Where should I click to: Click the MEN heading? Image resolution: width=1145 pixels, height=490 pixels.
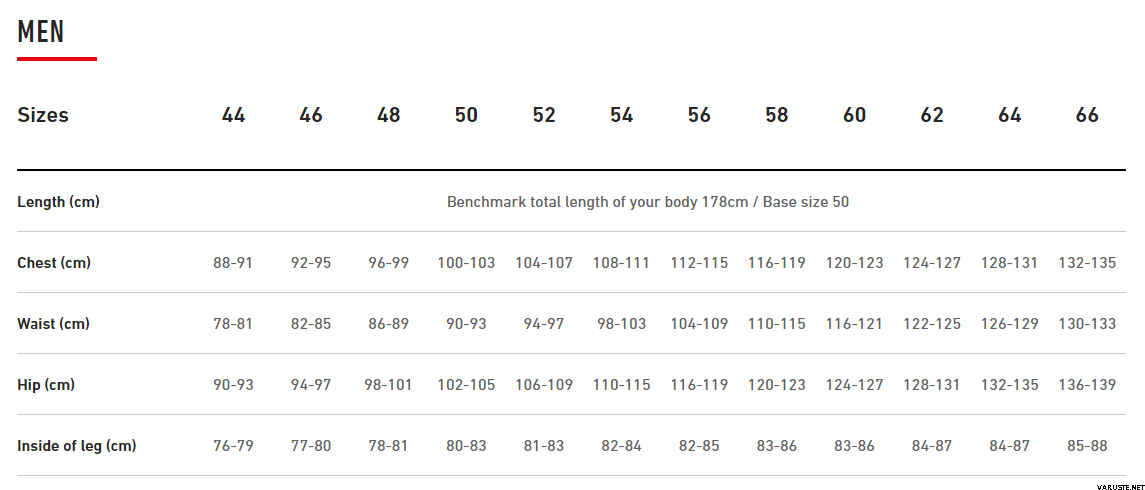click(41, 32)
